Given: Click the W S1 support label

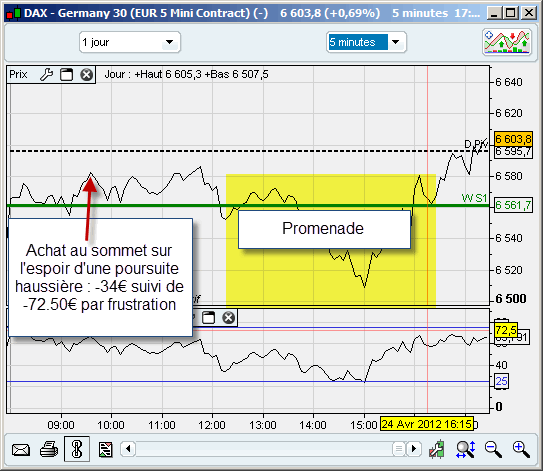Looking at the screenshot, I should coord(474,198).
